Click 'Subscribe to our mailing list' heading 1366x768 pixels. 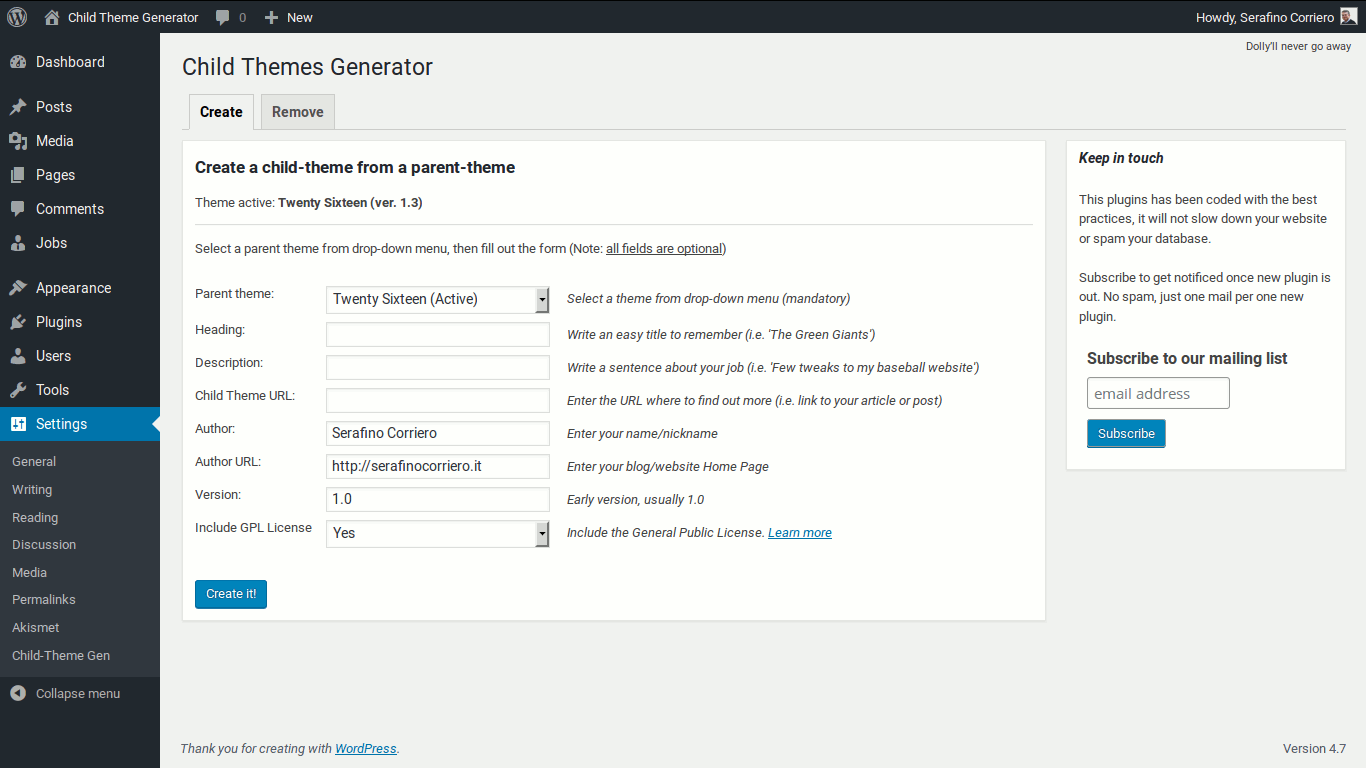coord(1187,359)
